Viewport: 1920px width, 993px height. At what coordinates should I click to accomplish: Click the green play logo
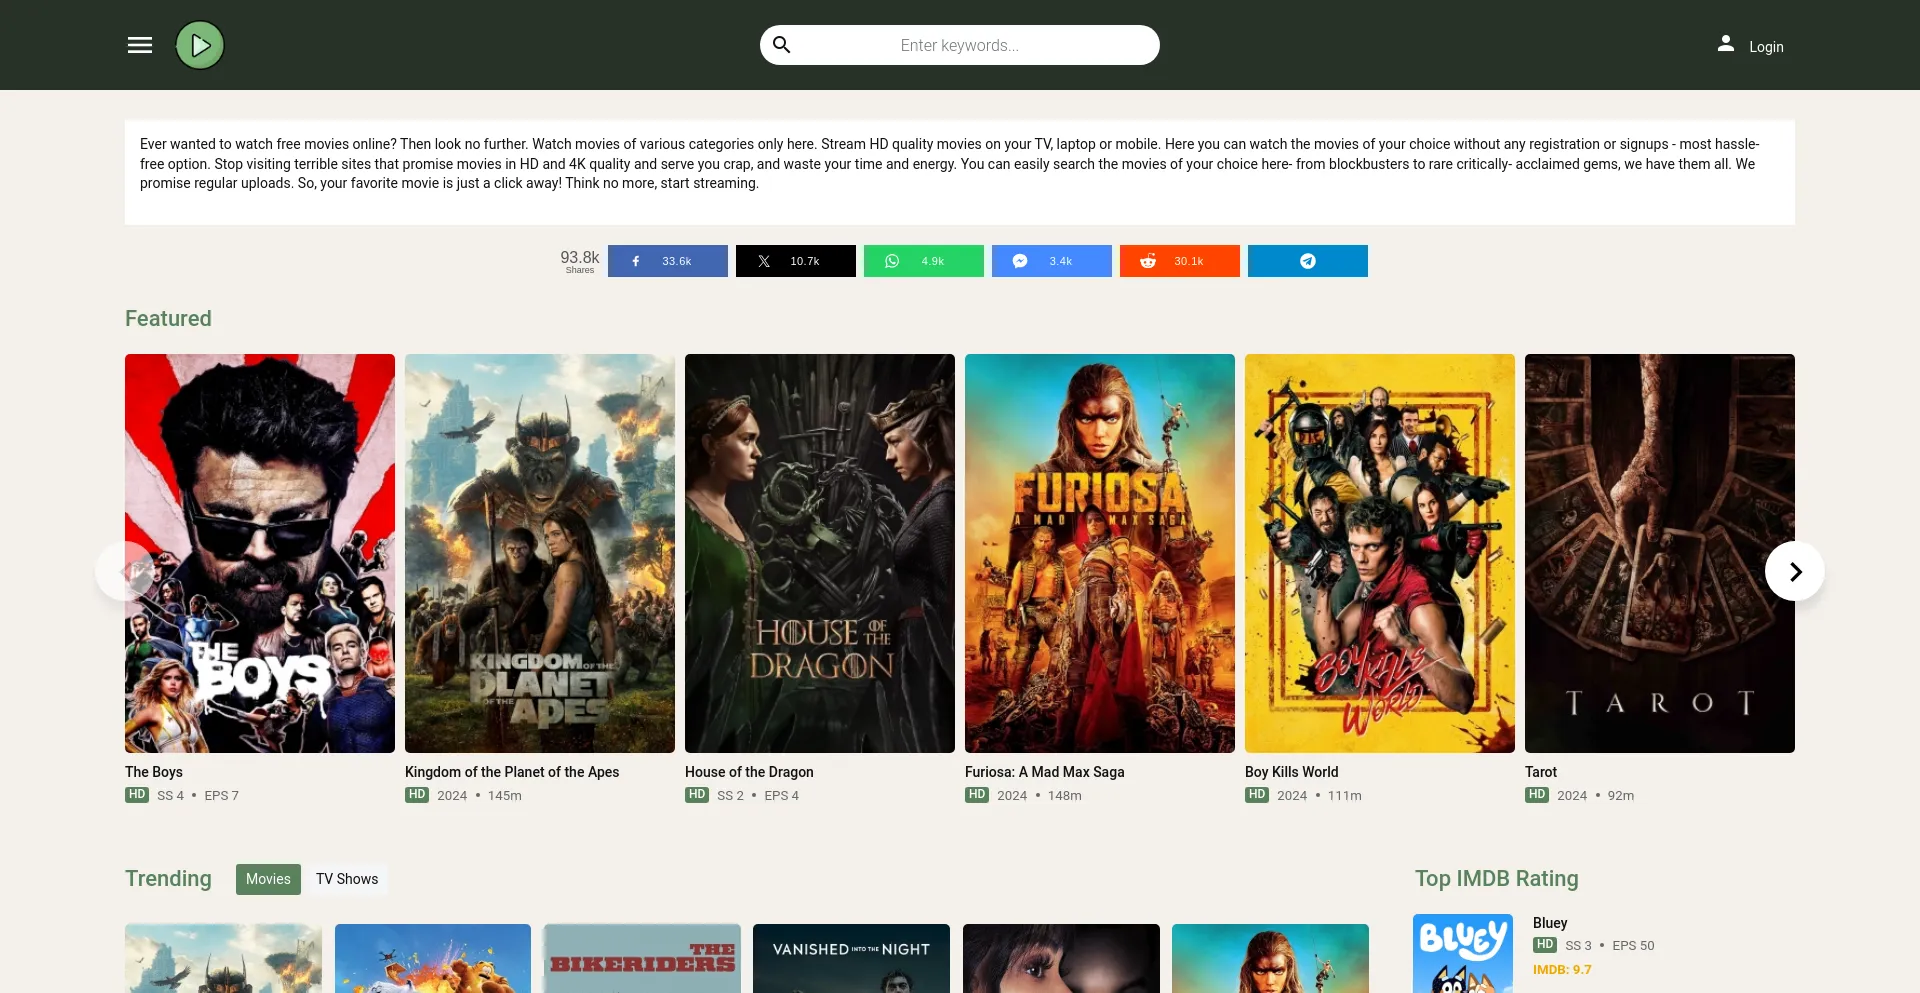[200, 45]
